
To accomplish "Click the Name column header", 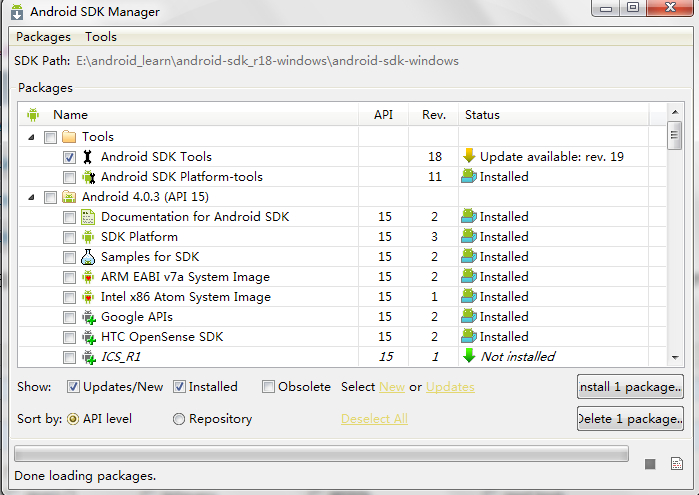I will (x=189, y=115).
